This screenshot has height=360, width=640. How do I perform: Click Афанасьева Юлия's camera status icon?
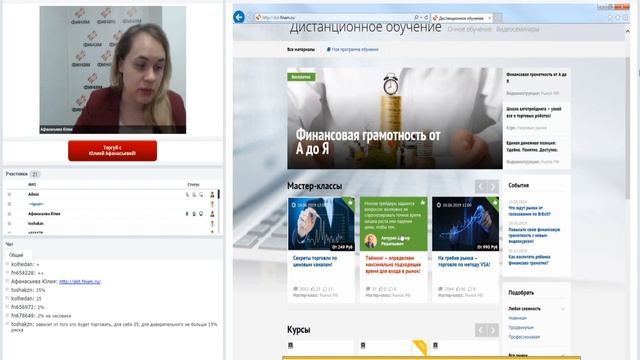(194, 214)
